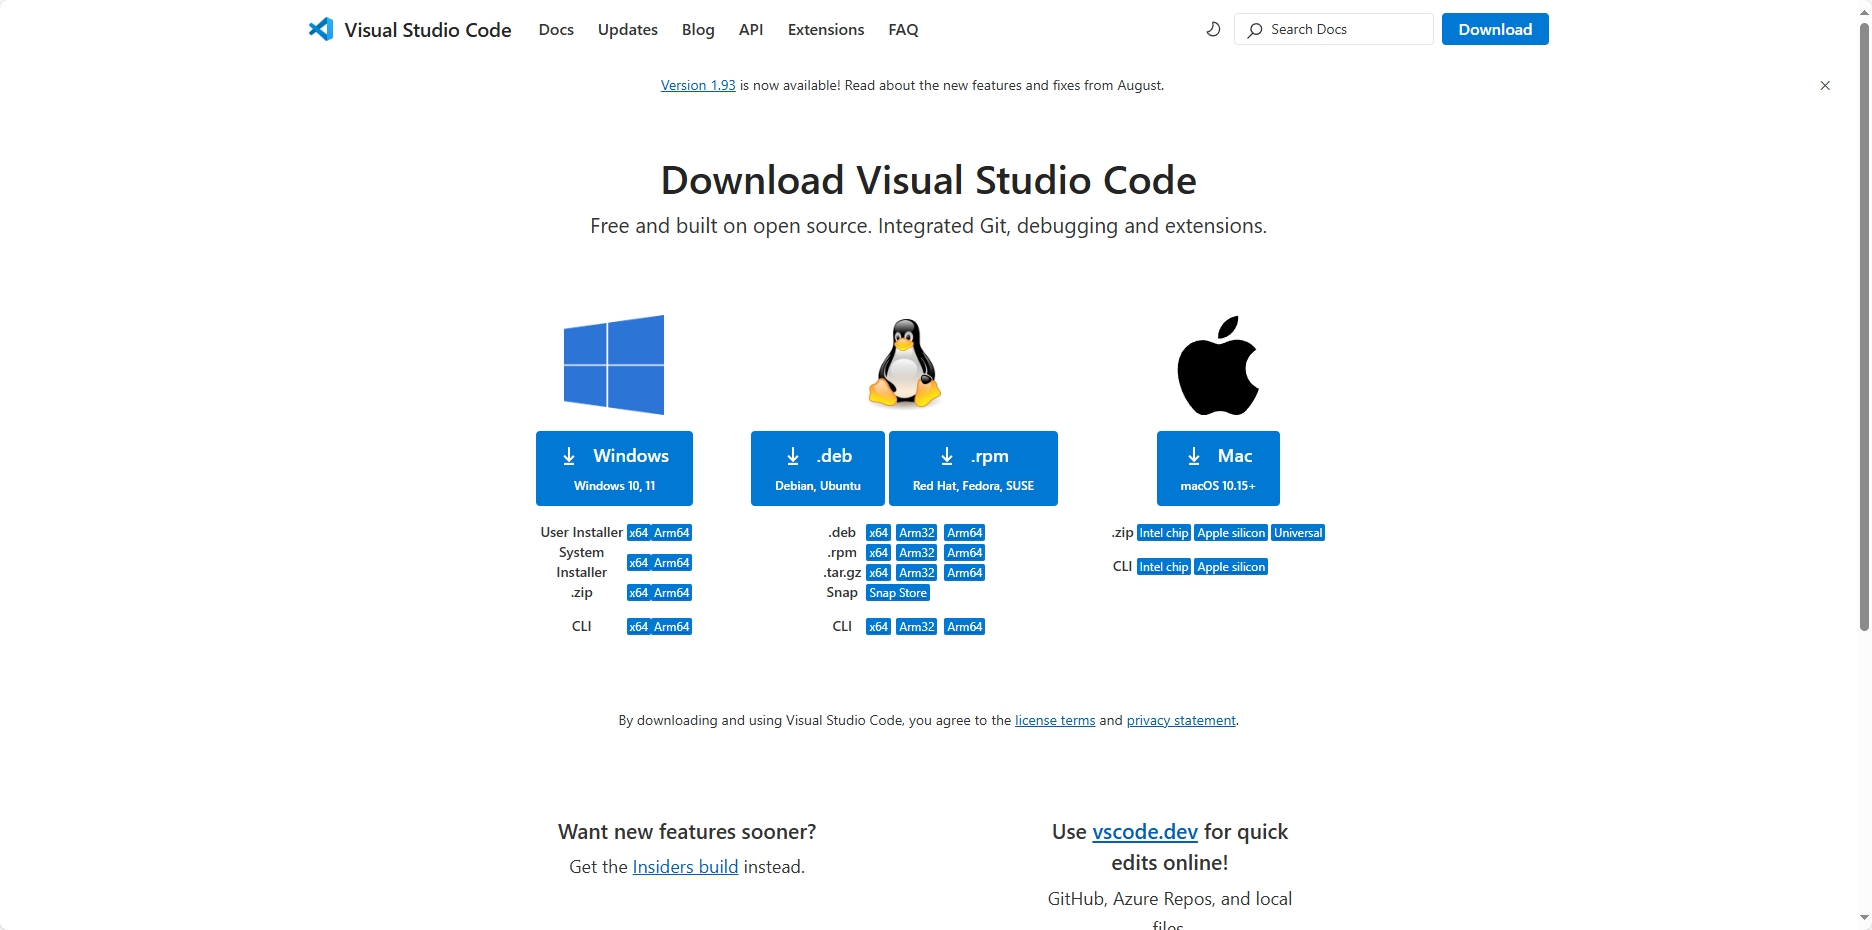
Task: Click the blue Download button in header
Action: [1495, 29]
